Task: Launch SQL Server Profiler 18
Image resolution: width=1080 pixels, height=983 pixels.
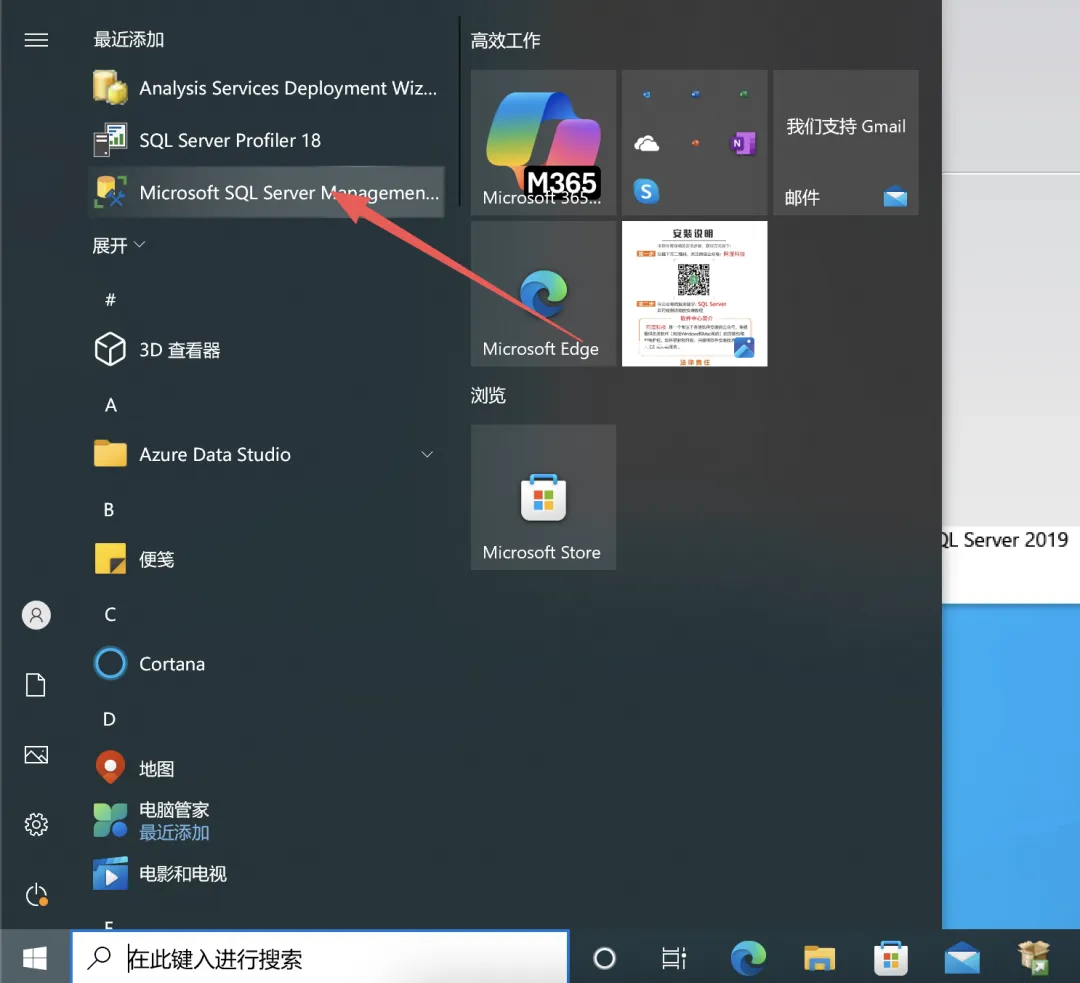Action: (x=266, y=141)
